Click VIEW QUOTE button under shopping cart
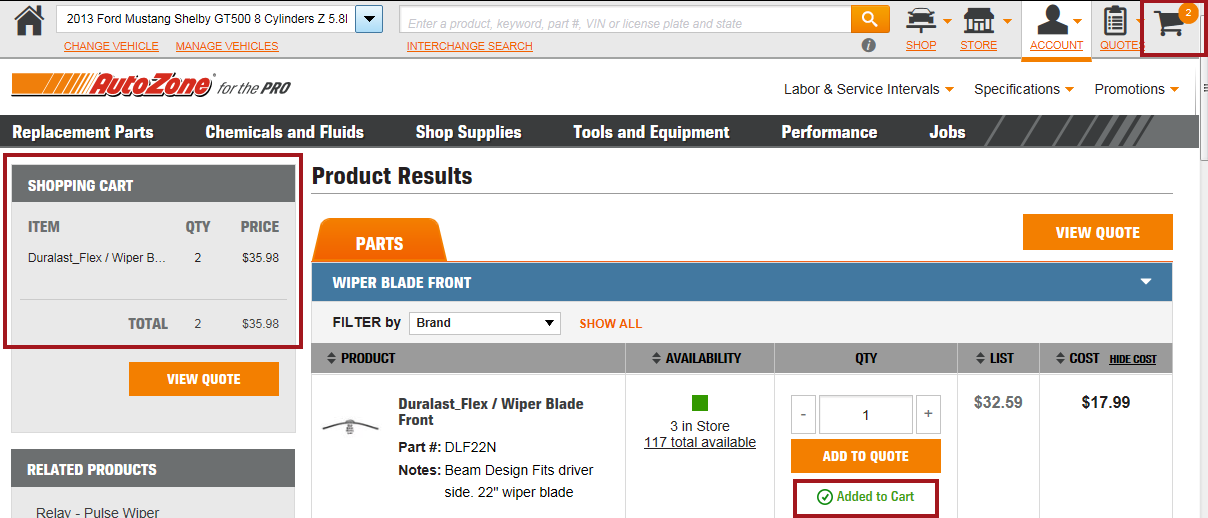The image size is (1208, 518). (x=204, y=379)
